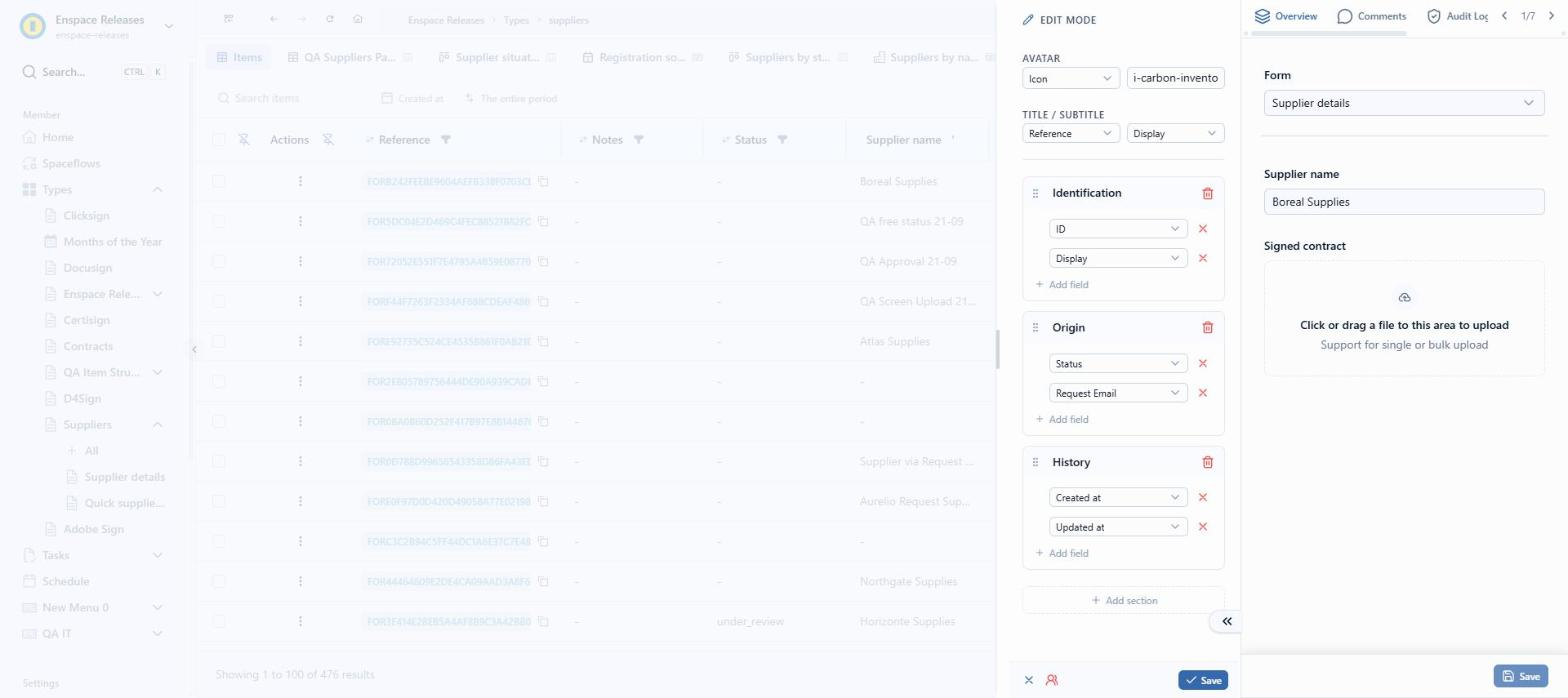Open the ID field dropdown
The height and width of the screenshot is (698, 1568).
click(1118, 229)
